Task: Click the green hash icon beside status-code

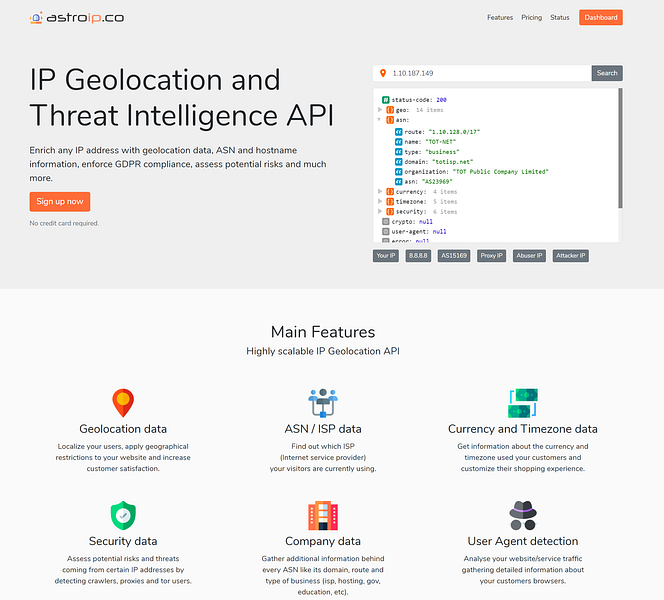Action: [x=385, y=100]
